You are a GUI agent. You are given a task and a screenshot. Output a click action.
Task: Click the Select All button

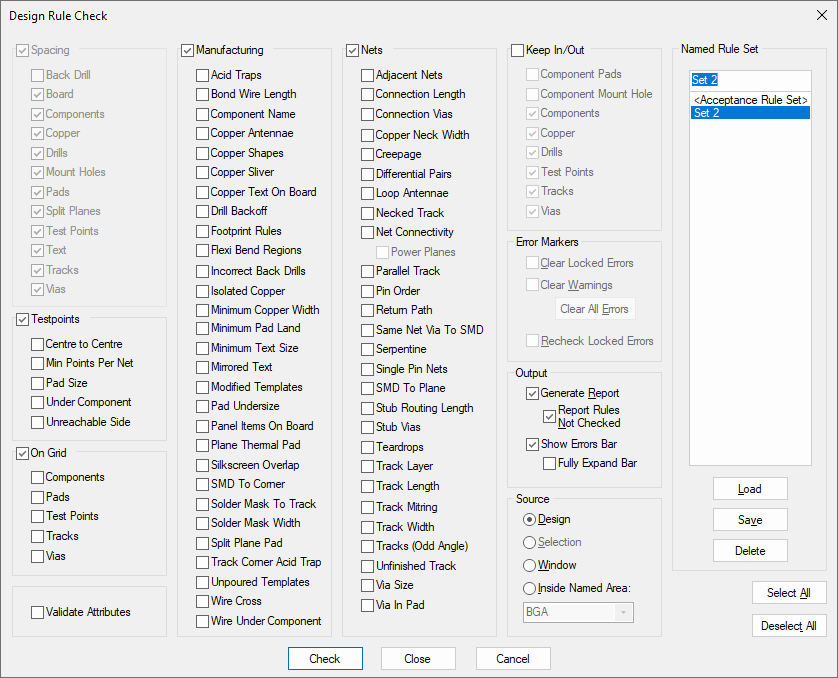789,593
